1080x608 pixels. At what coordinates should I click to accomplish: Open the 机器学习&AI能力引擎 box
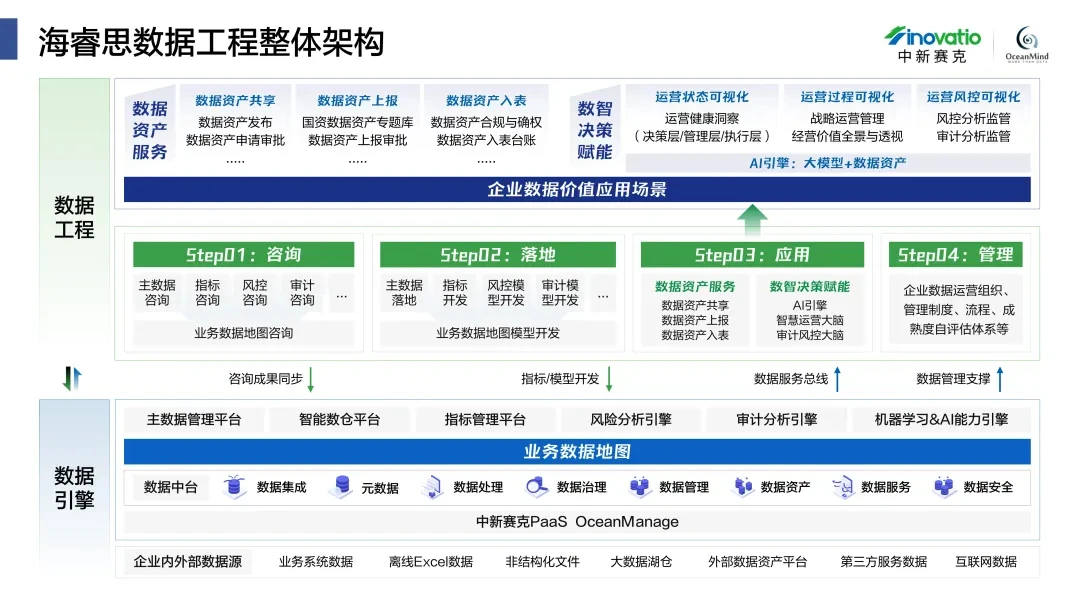[x=942, y=419]
